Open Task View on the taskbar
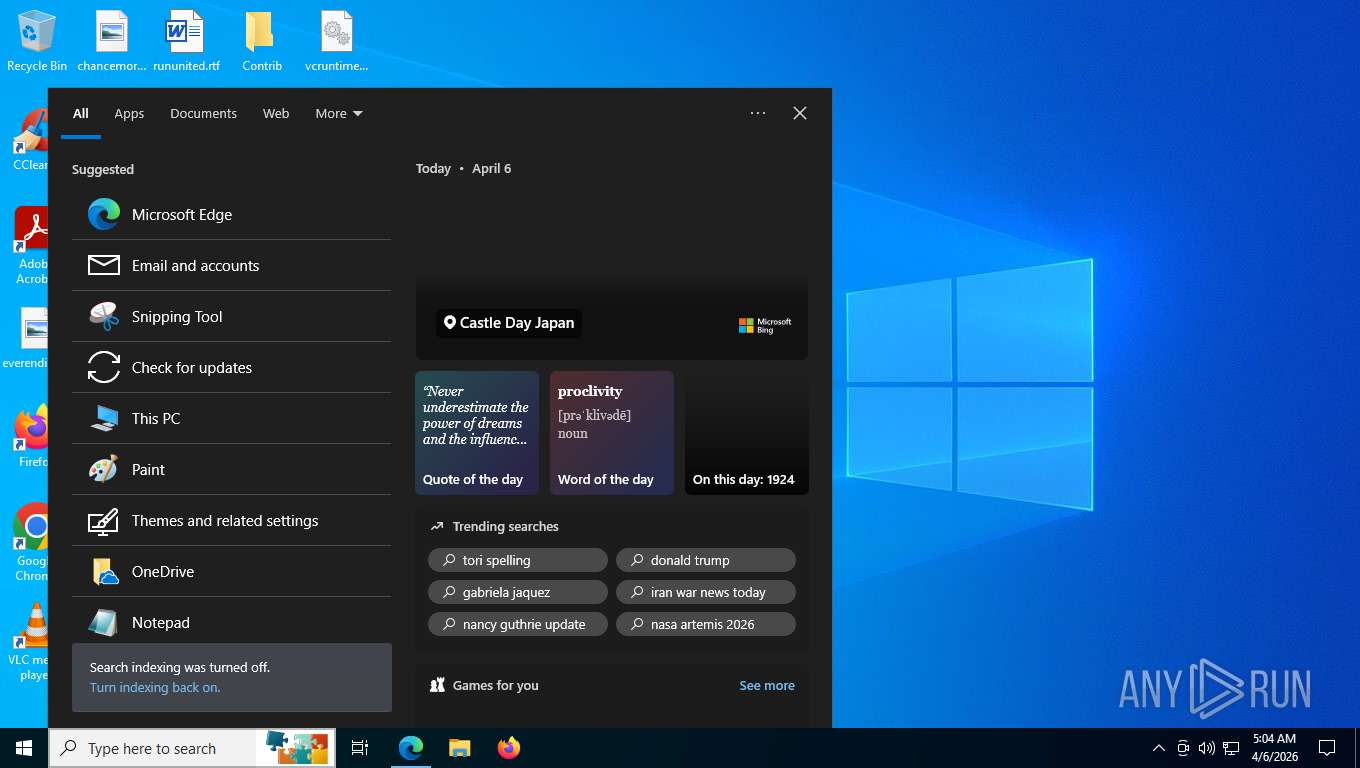1360x768 pixels. click(360, 748)
